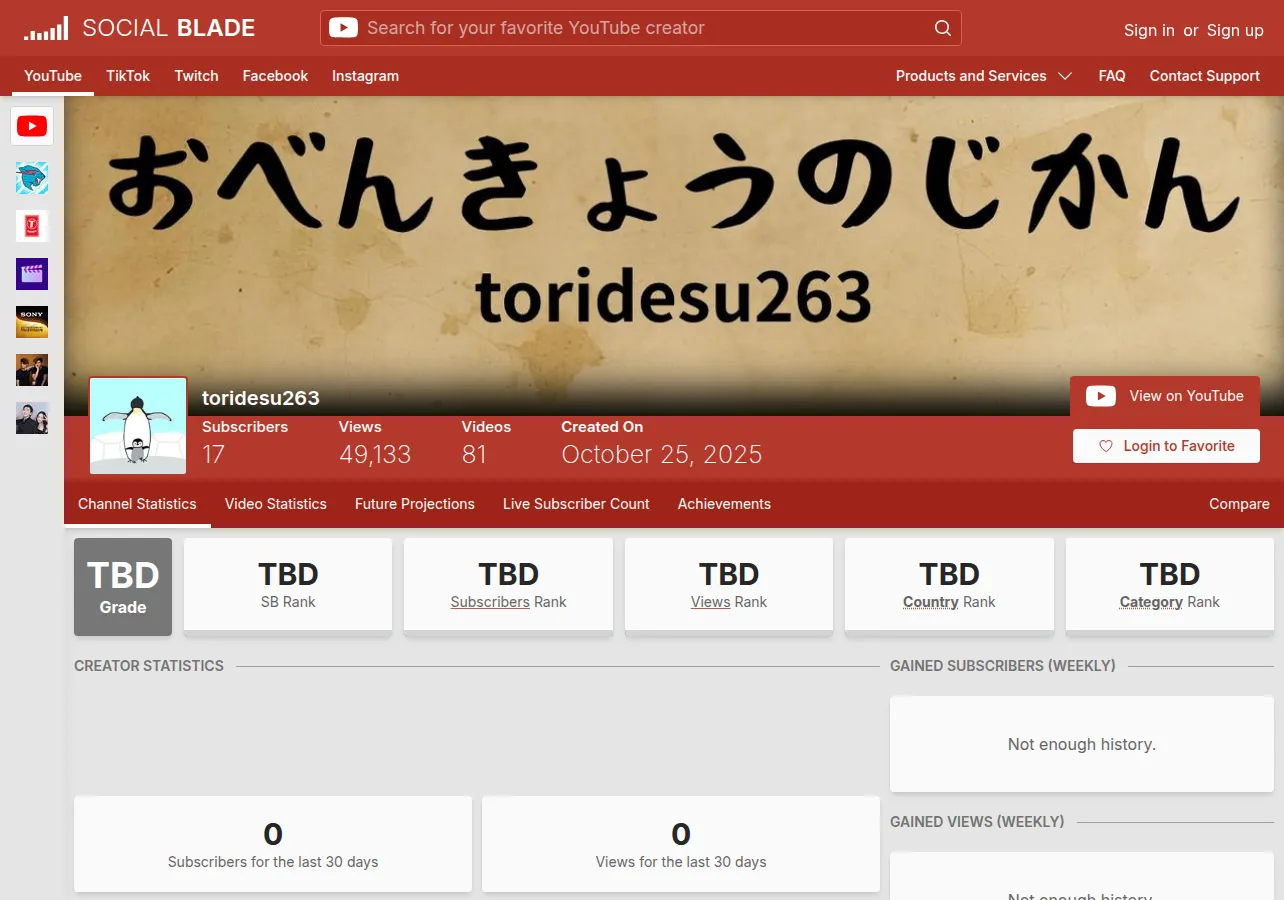Screen dimensions: 1284x900
Task: Switch to the Facebook platform tab
Action: [x=275, y=76]
